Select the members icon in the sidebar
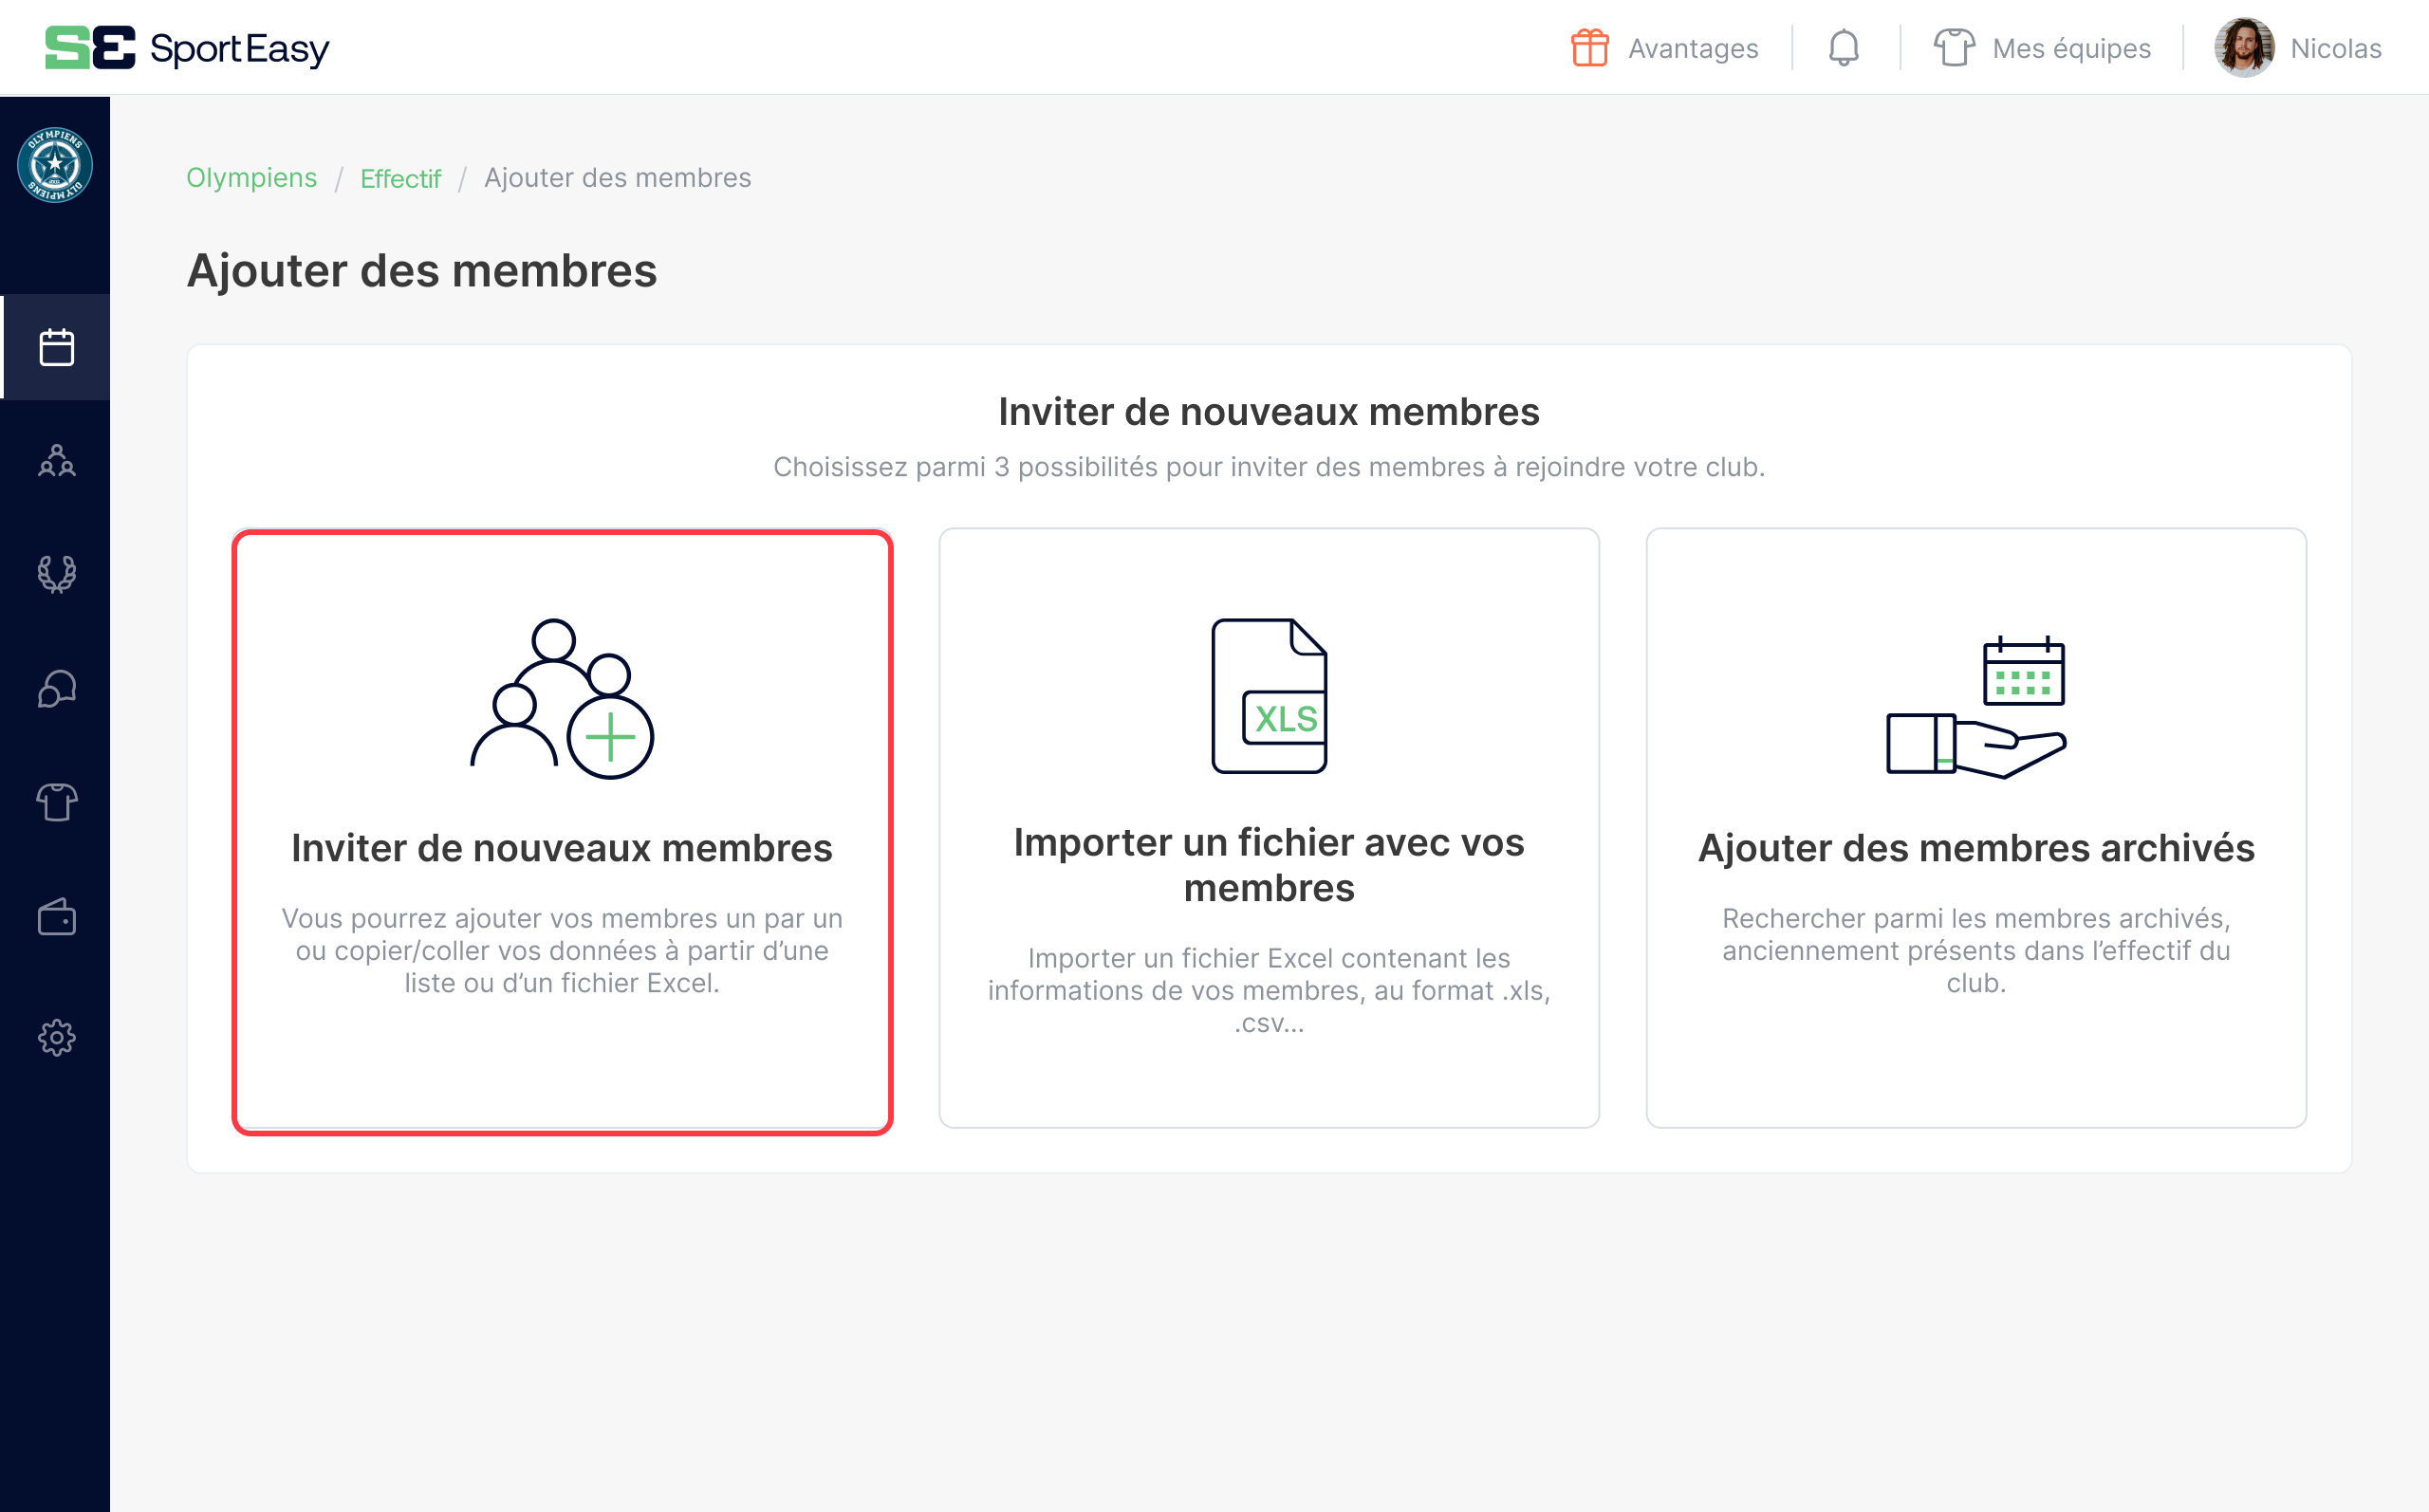Viewport: 2429px width, 1512px height. (x=55, y=462)
